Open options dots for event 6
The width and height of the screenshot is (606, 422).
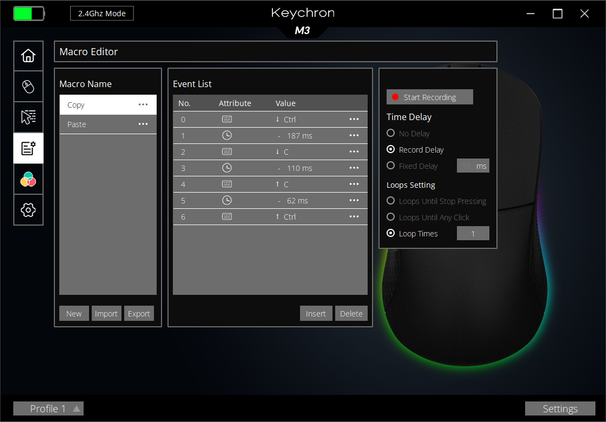point(354,216)
